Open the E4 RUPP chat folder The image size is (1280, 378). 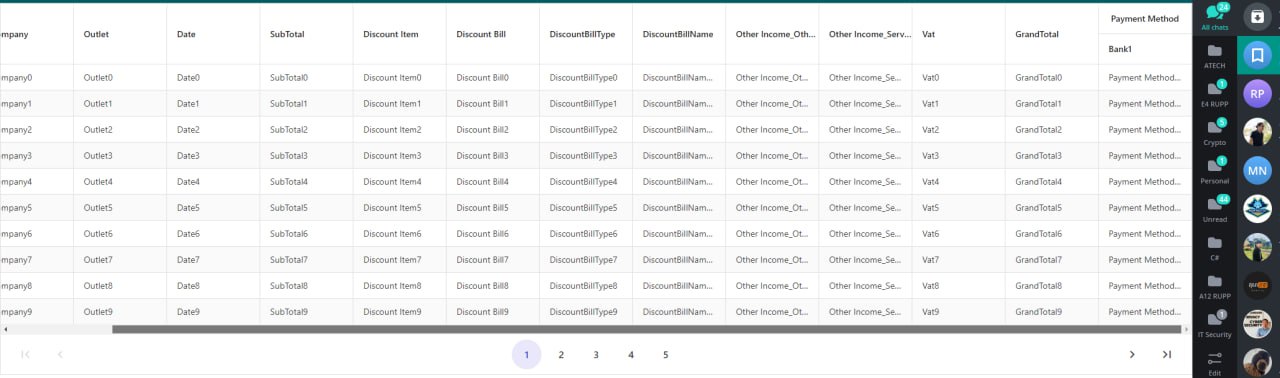[x=1214, y=93]
